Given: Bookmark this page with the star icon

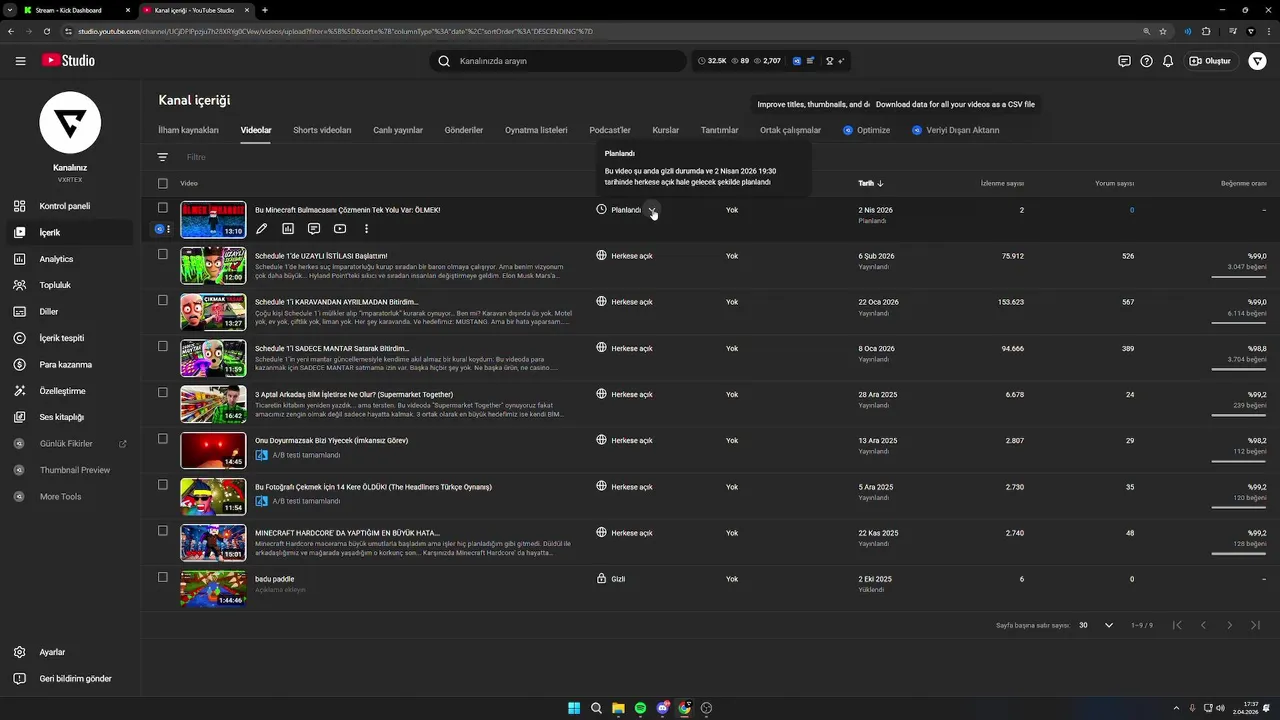Looking at the screenshot, I should tap(1163, 31).
